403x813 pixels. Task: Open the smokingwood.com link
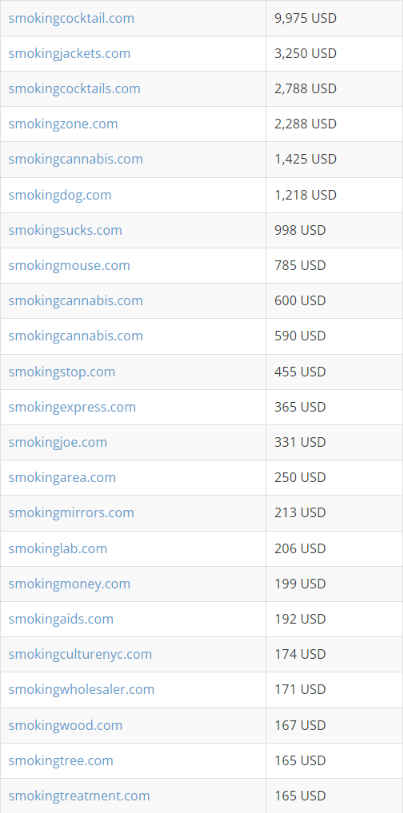point(65,725)
